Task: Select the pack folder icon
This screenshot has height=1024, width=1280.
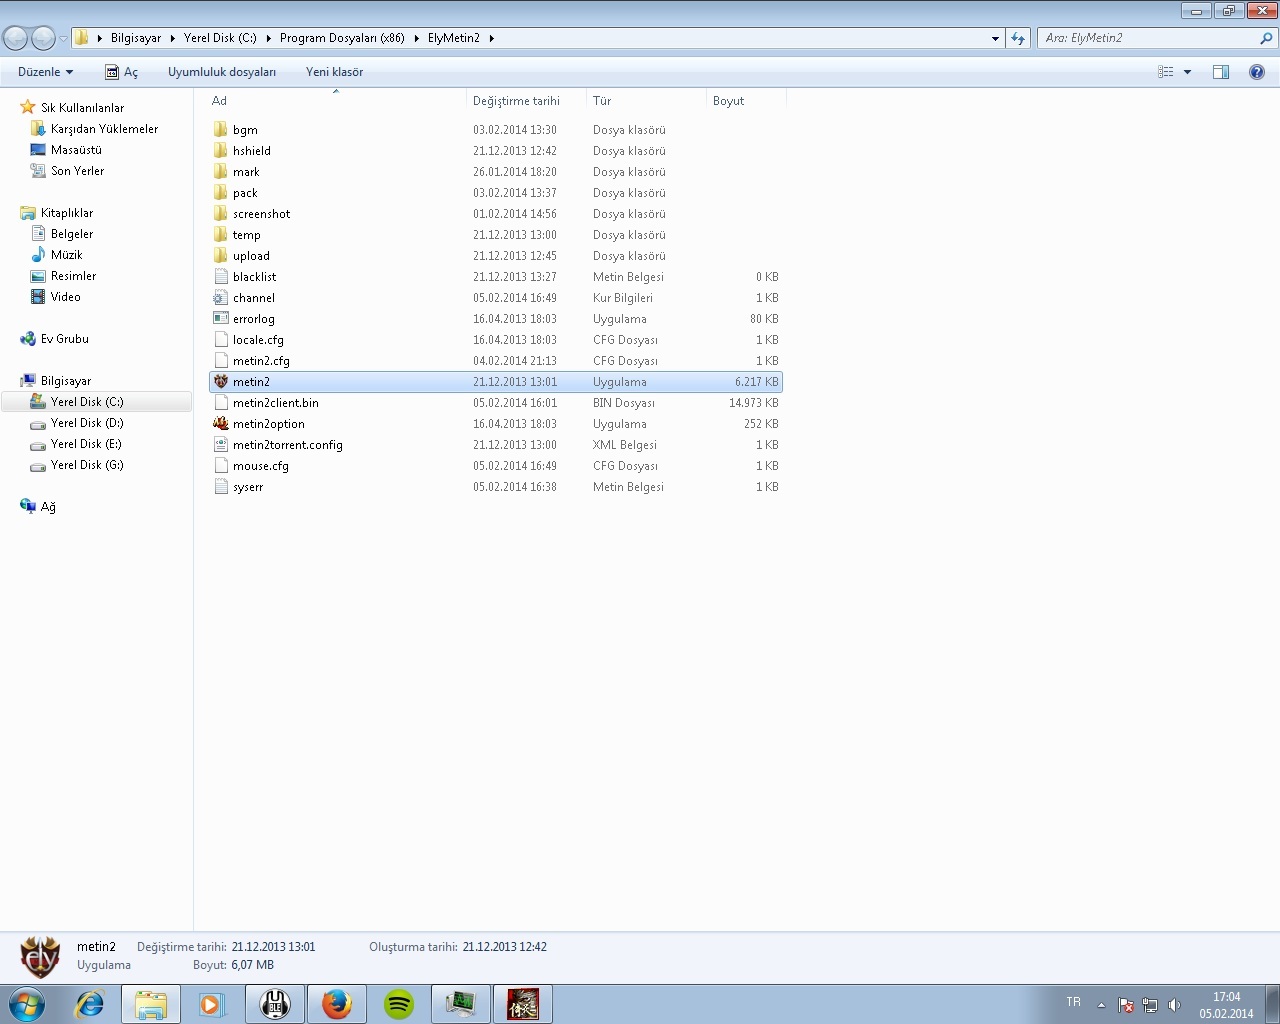Action: click(221, 193)
